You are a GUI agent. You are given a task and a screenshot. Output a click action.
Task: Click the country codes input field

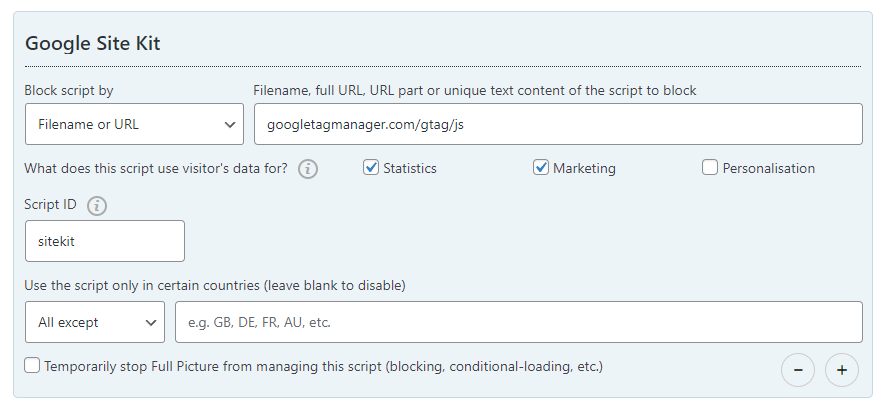(518, 322)
